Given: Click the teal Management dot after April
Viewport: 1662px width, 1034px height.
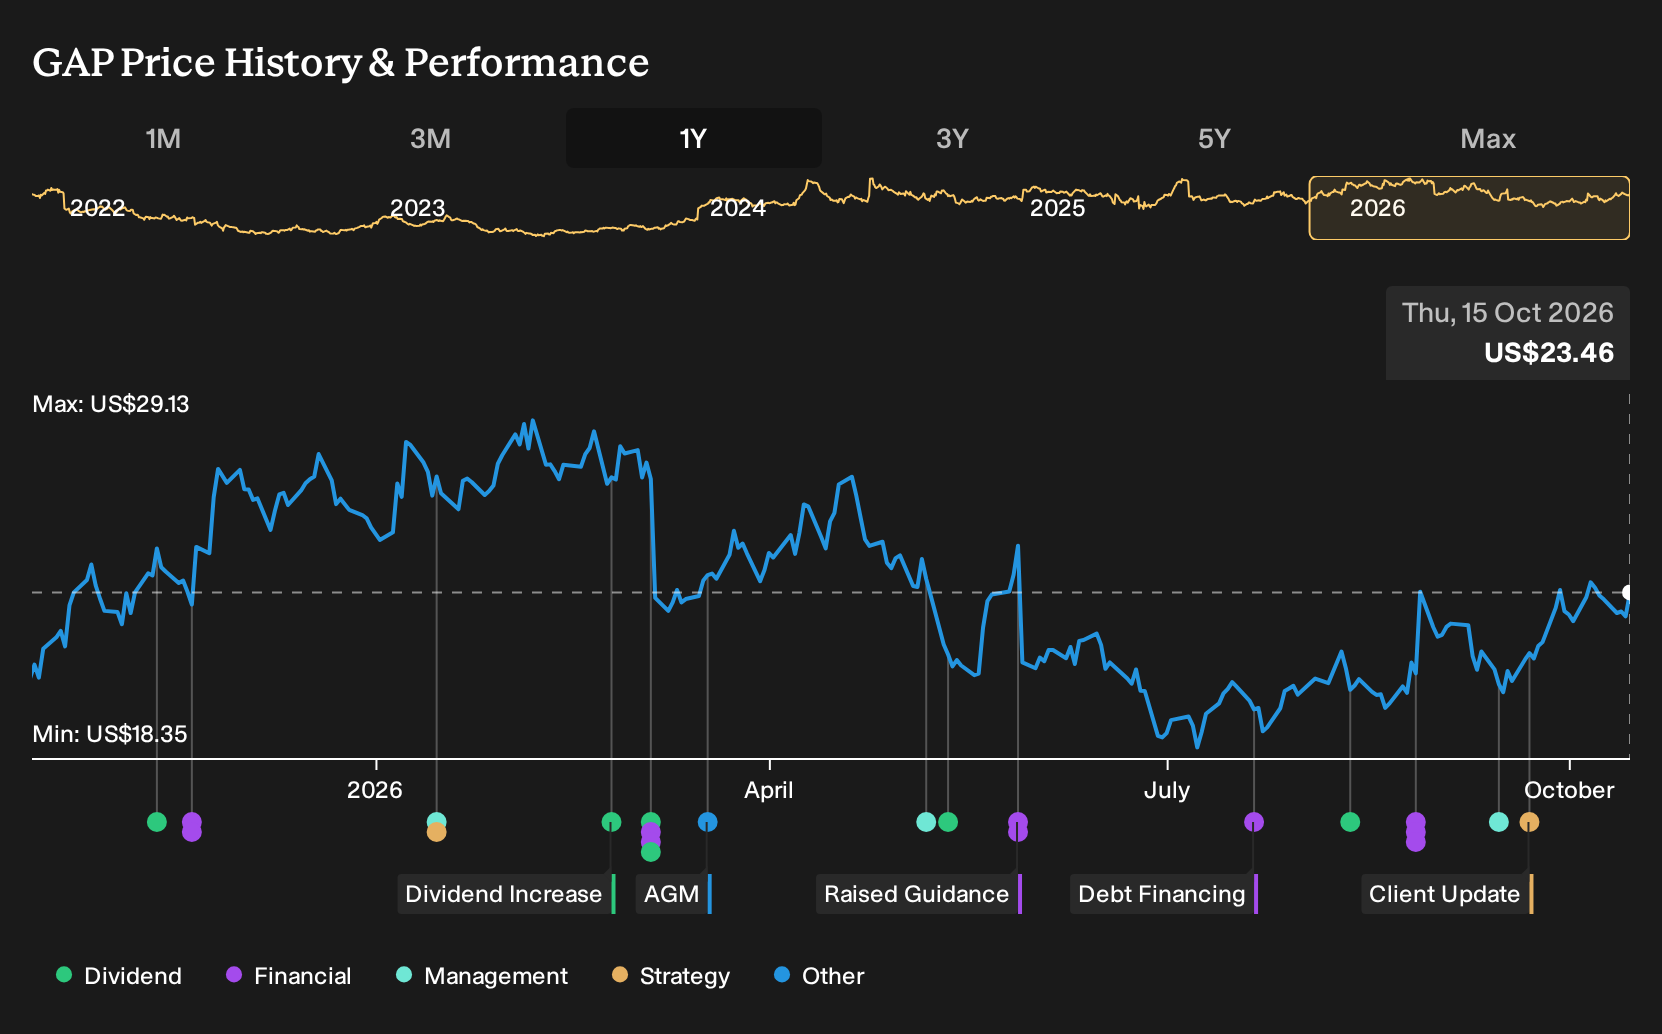Looking at the screenshot, I should tap(926, 822).
